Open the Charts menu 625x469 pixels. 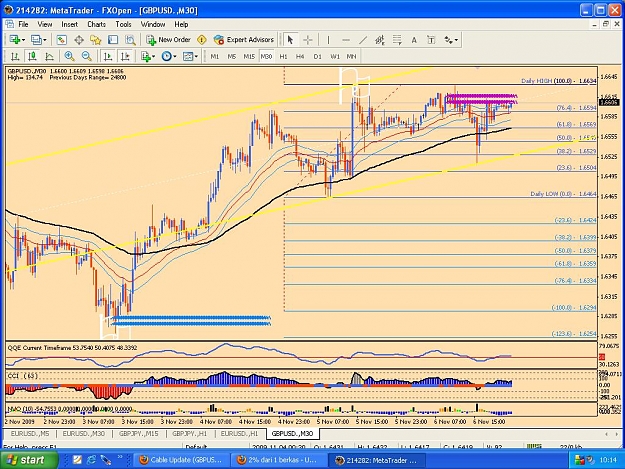tap(96, 24)
